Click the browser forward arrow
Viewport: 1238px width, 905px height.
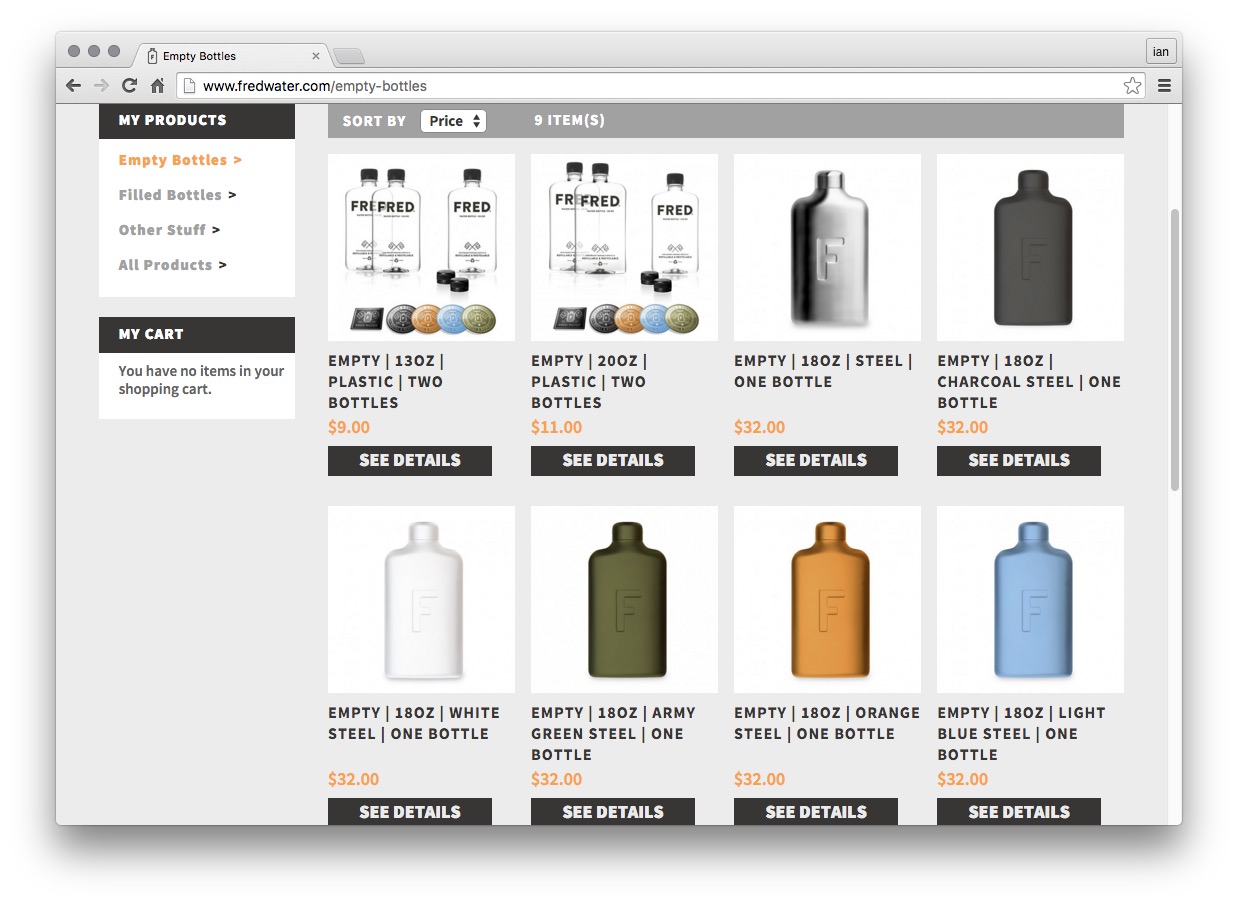pyautogui.click(x=101, y=86)
